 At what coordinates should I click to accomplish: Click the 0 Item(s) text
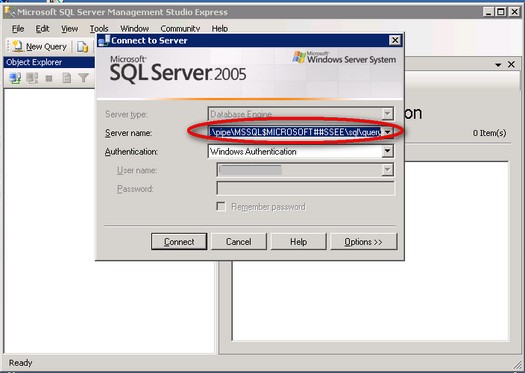pos(490,133)
